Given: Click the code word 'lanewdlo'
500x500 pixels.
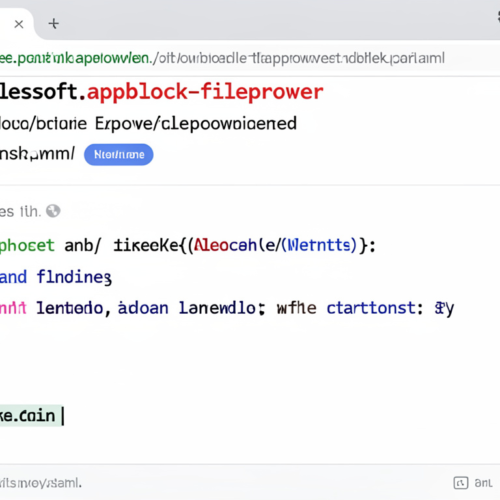Looking at the screenshot, I should click(x=217, y=308).
